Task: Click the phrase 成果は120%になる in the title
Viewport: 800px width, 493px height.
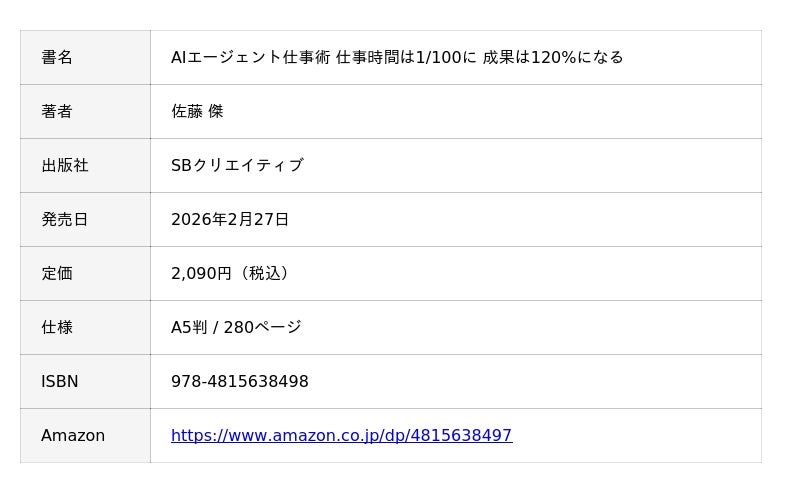Action: tap(553, 58)
